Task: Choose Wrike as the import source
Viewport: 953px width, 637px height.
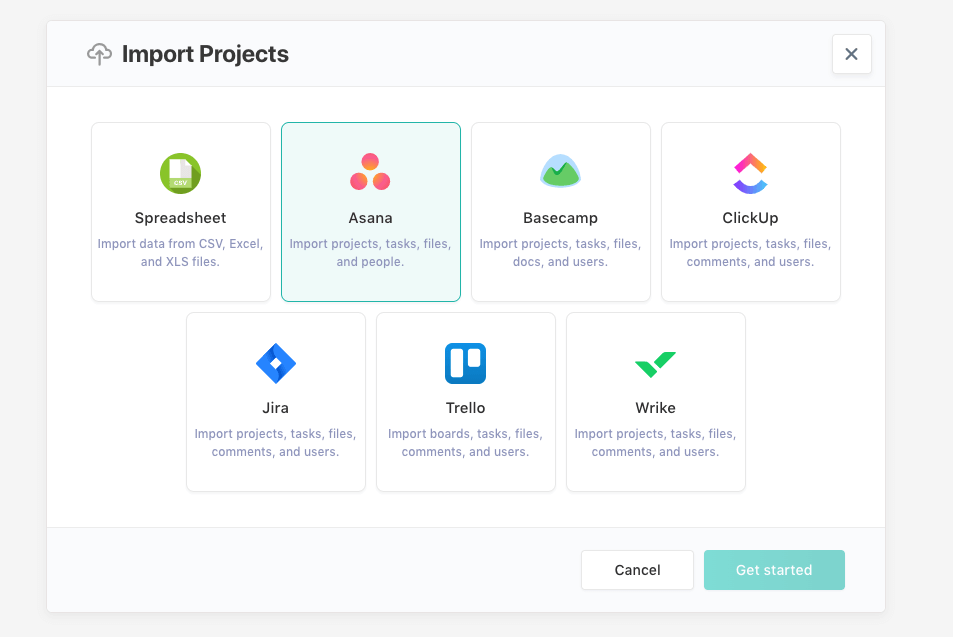Action: pos(655,401)
